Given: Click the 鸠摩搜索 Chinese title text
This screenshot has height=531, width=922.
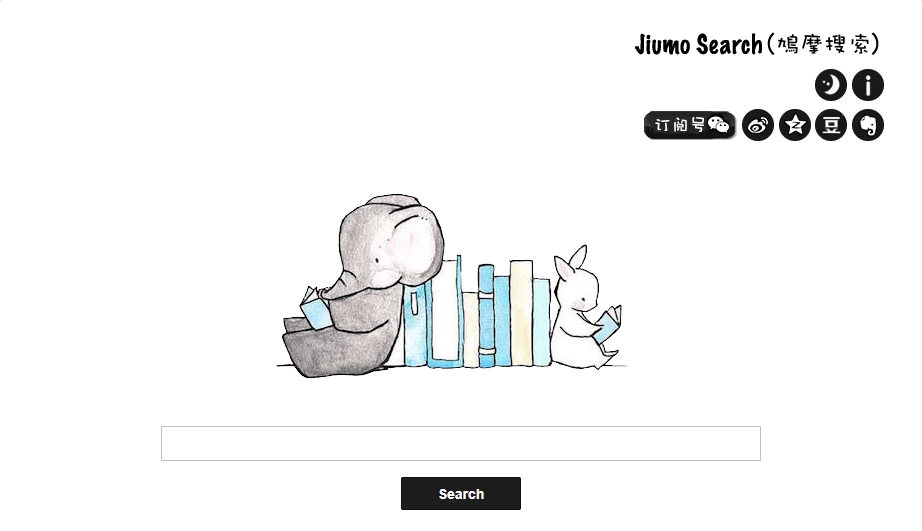Looking at the screenshot, I should [x=823, y=45].
